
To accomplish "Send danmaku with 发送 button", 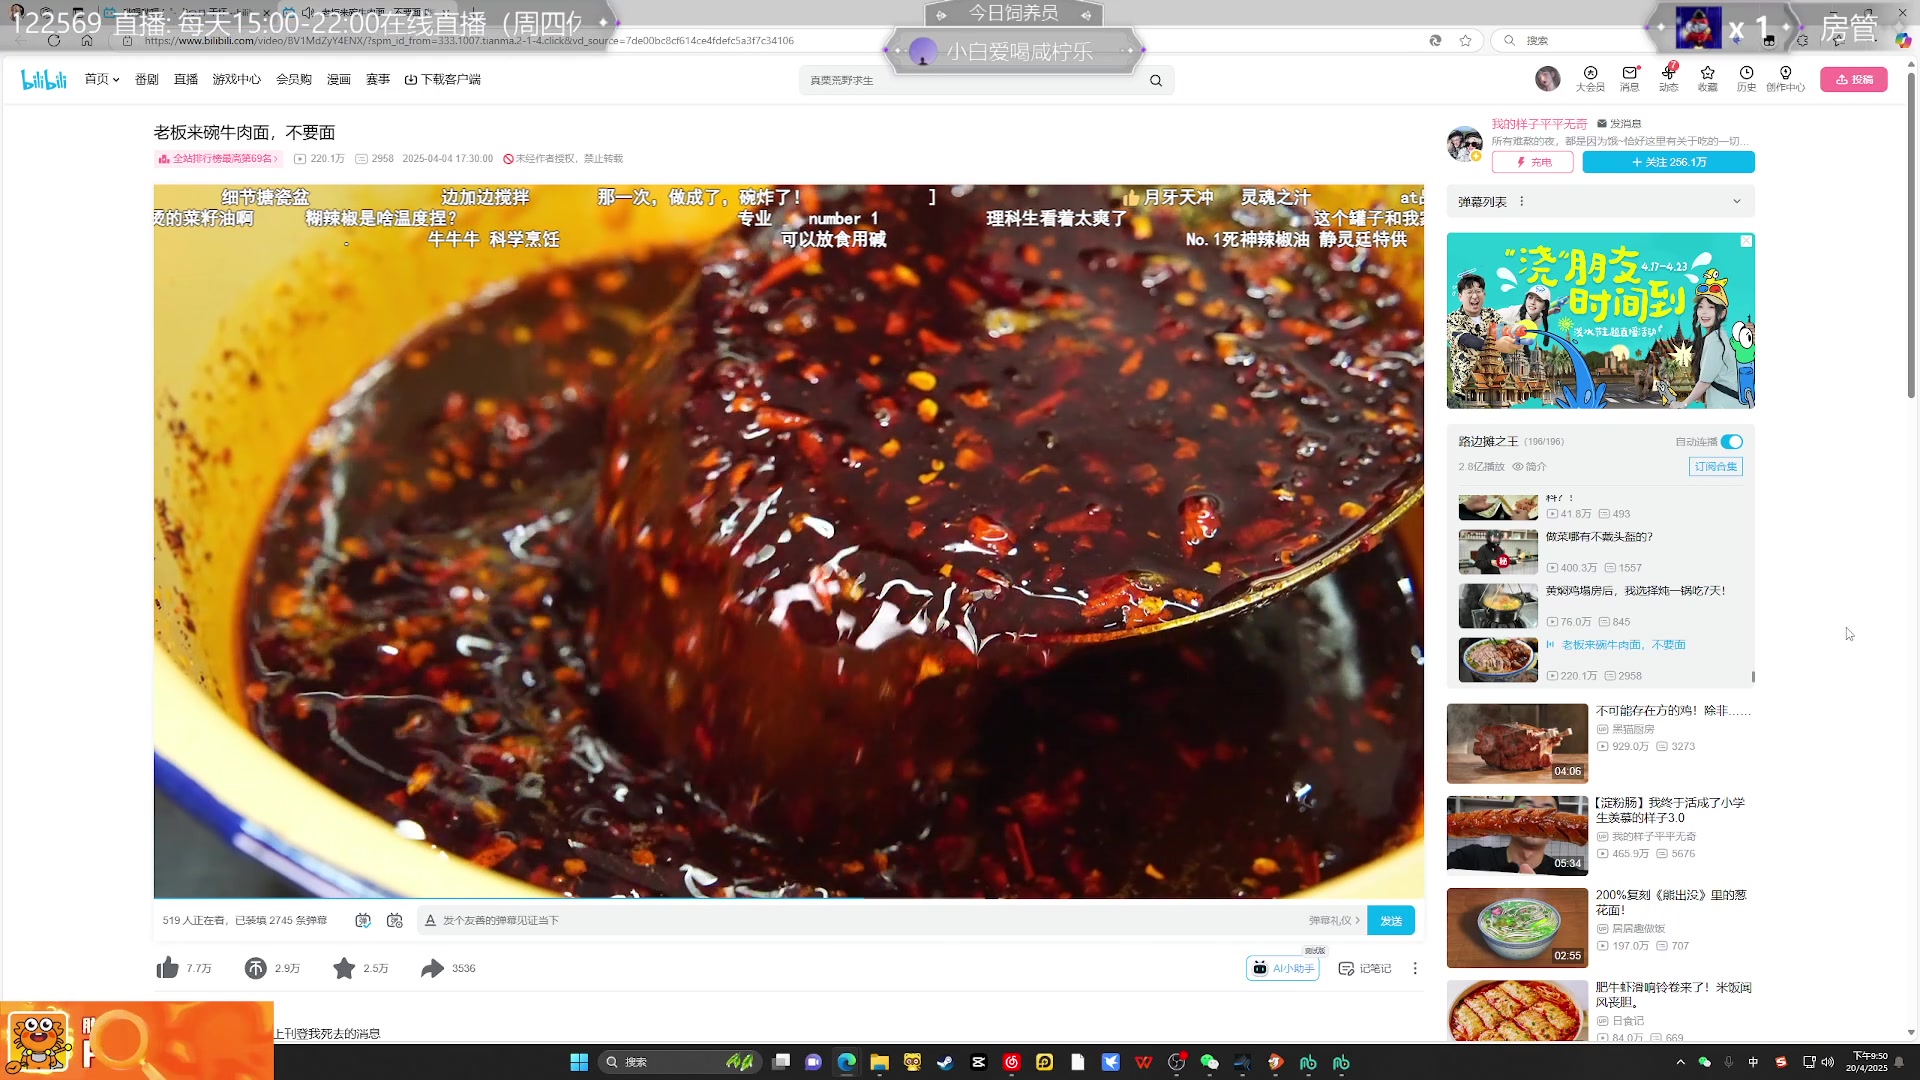I will click(x=1391, y=921).
